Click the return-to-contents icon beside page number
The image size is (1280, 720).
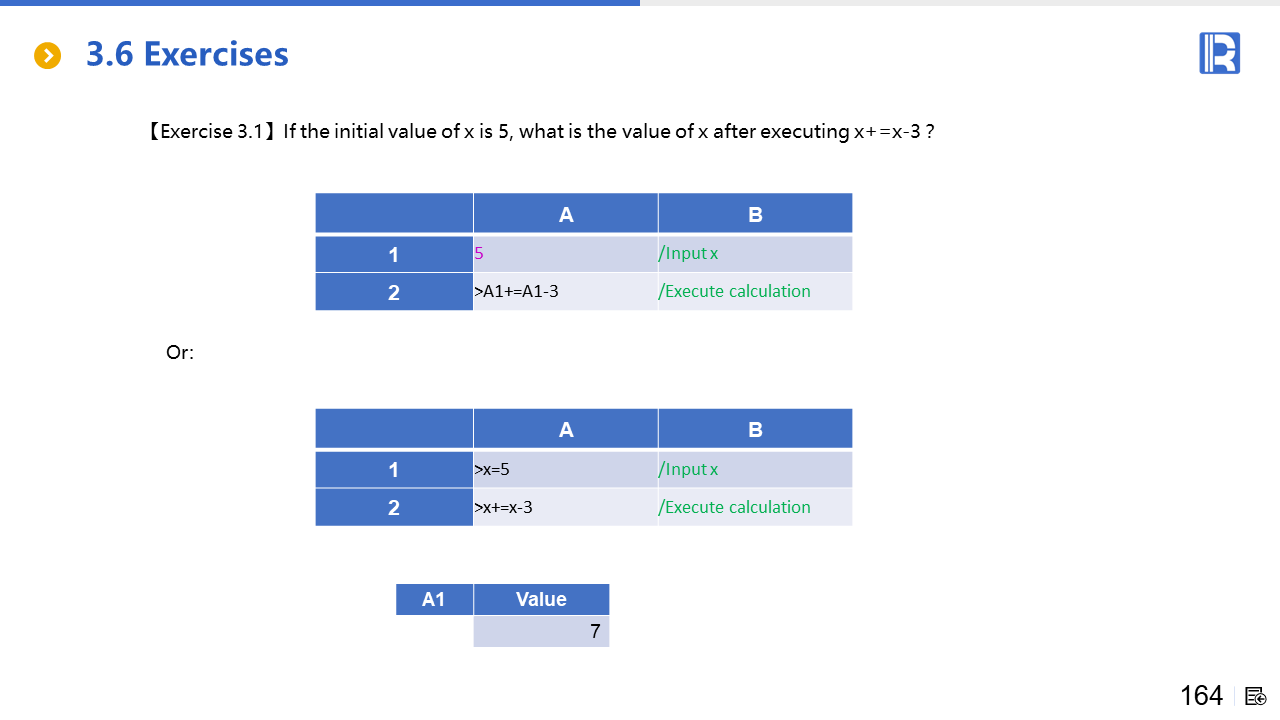(x=1256, y=696)
